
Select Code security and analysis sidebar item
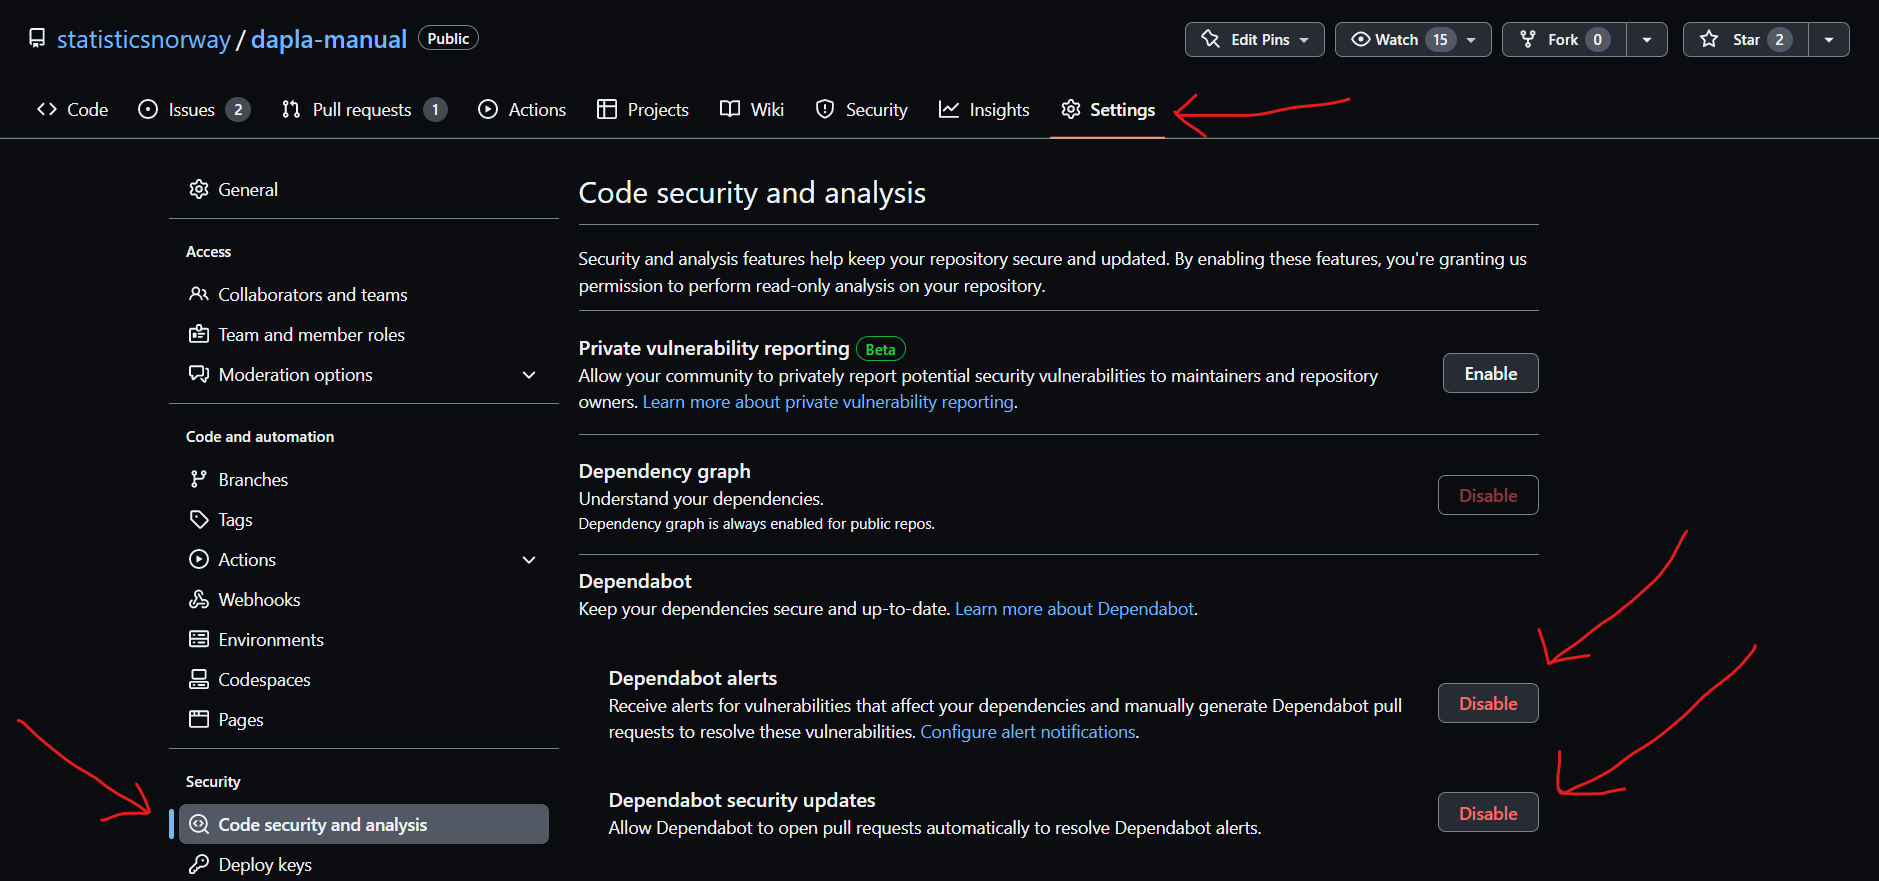click(x=364, y=824)
